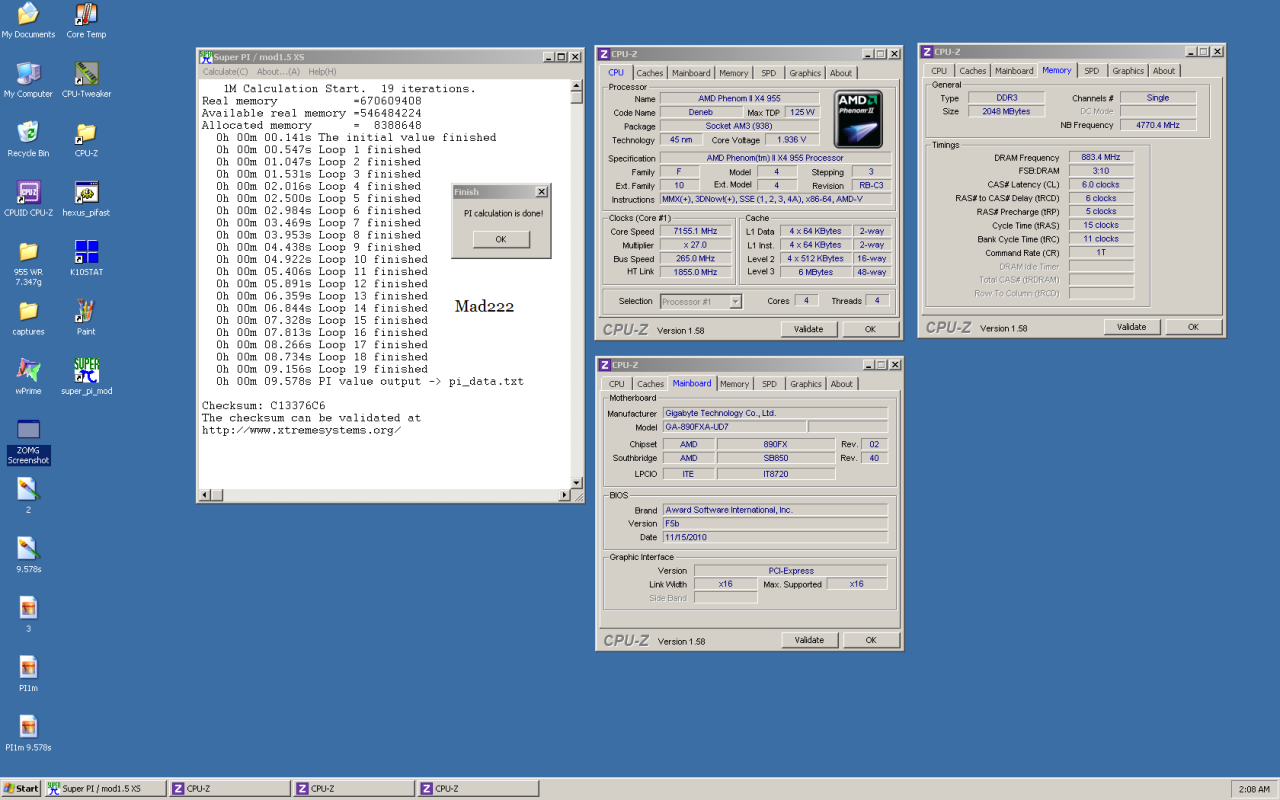This screenshot has width=1280, height=800.
Task: Select the ZOMG Screenshot desktop icon
Action: 28,441
